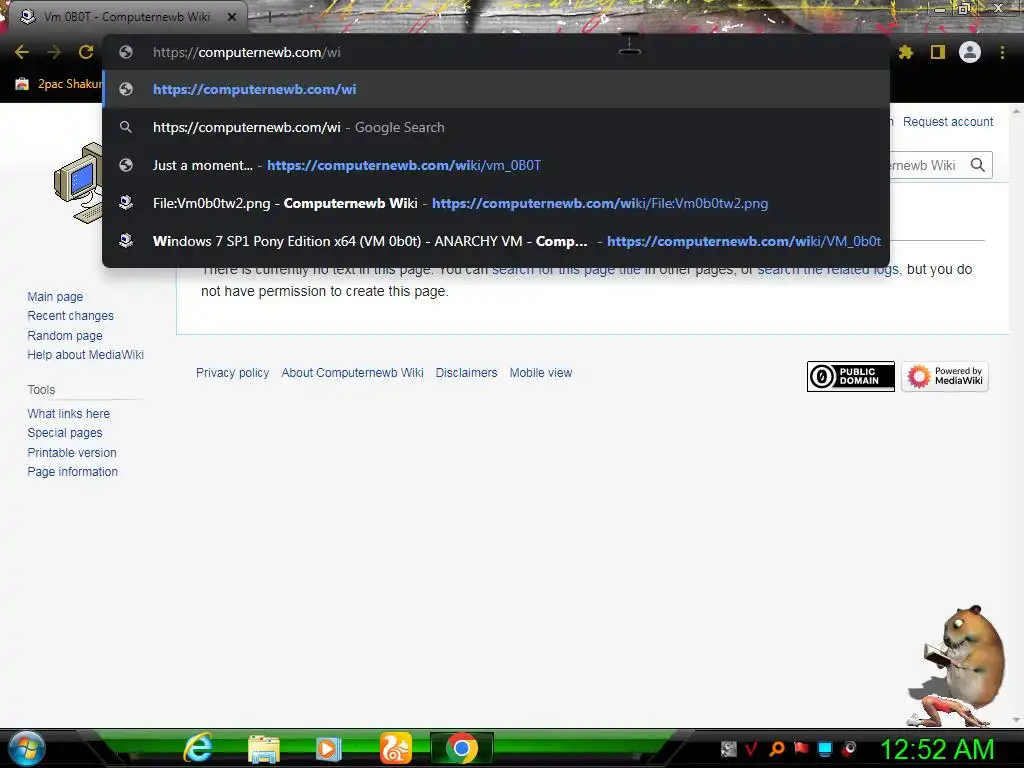
Task: Choose the Windows 7 SP1 Pony Edition suggestion
Action: [496, 241]
